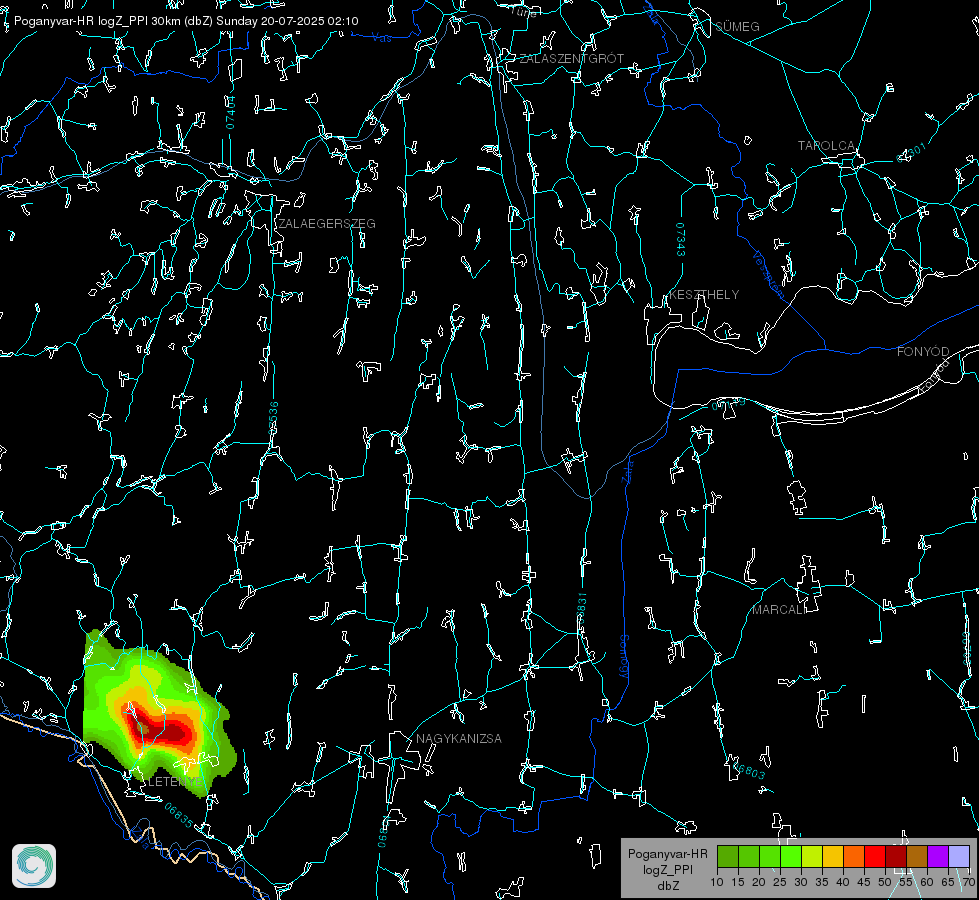Click the KESZTHELY city label

[704, 295]
